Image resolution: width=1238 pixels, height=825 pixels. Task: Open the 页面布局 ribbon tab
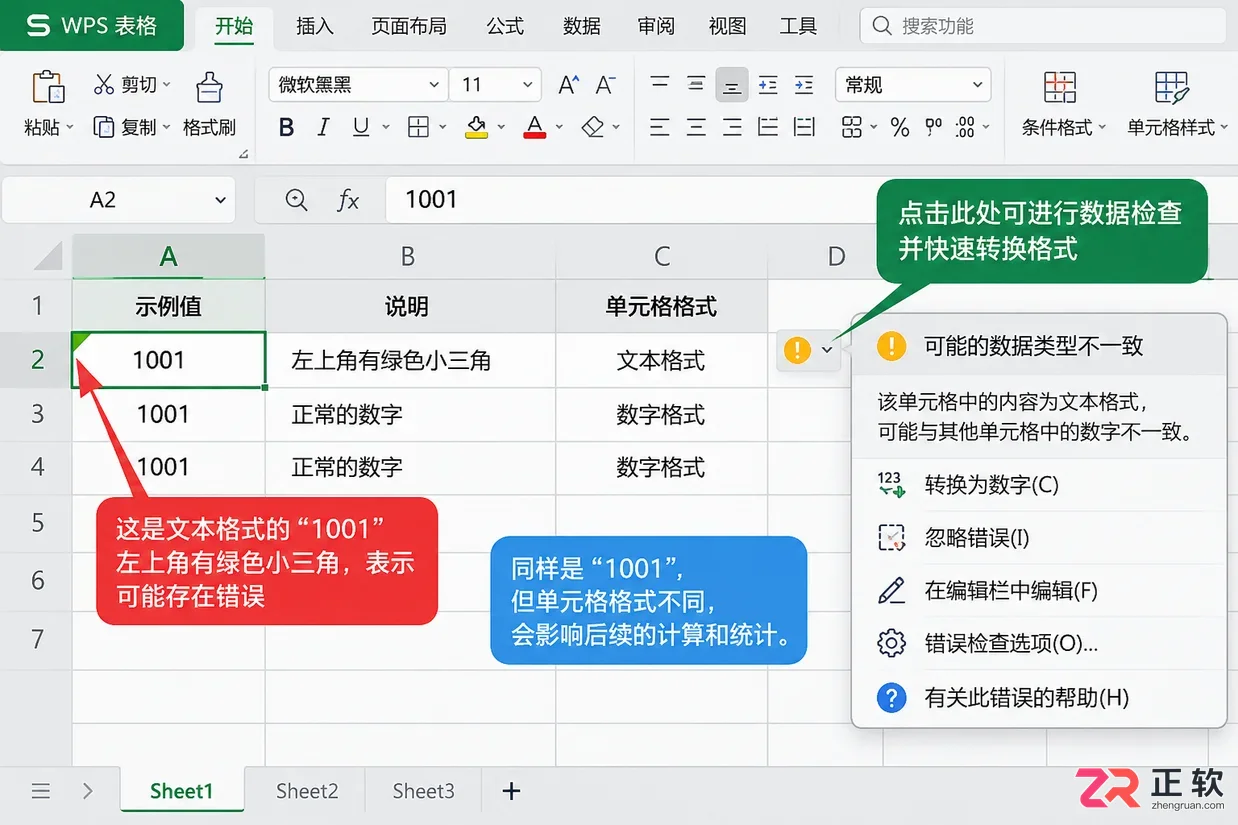point(409,26)
